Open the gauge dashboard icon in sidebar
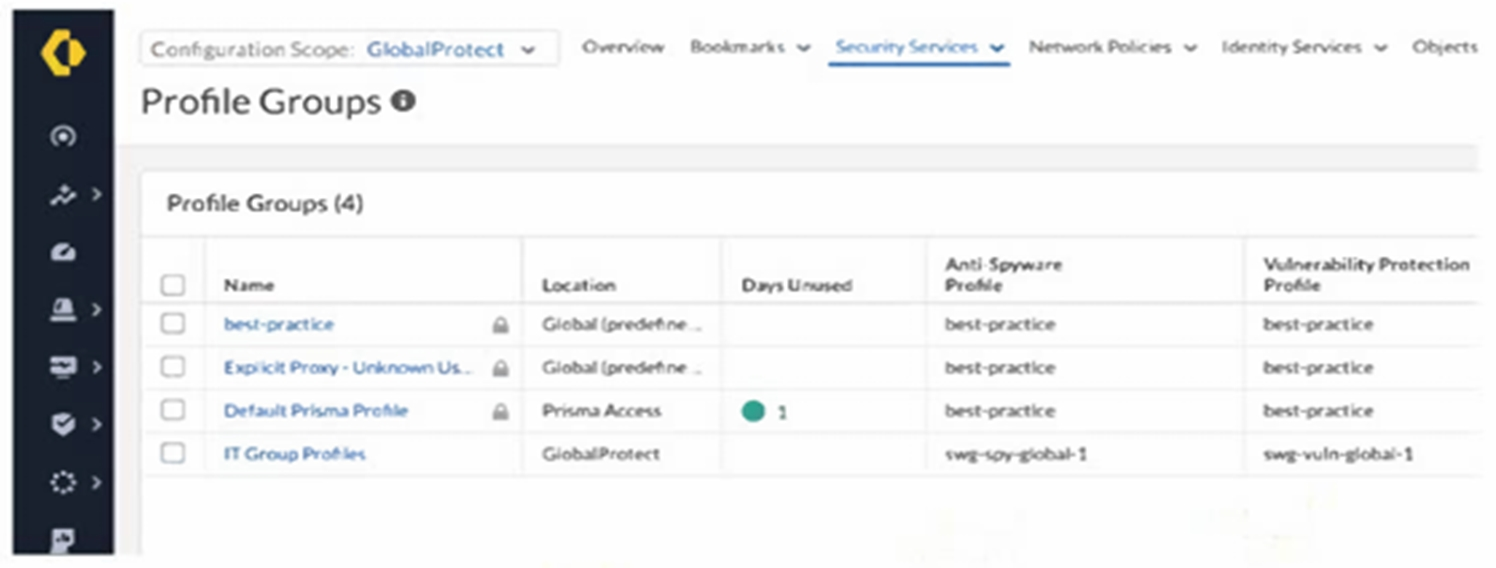This screenshot has height=568, width=1496. [x=63, y=252]
